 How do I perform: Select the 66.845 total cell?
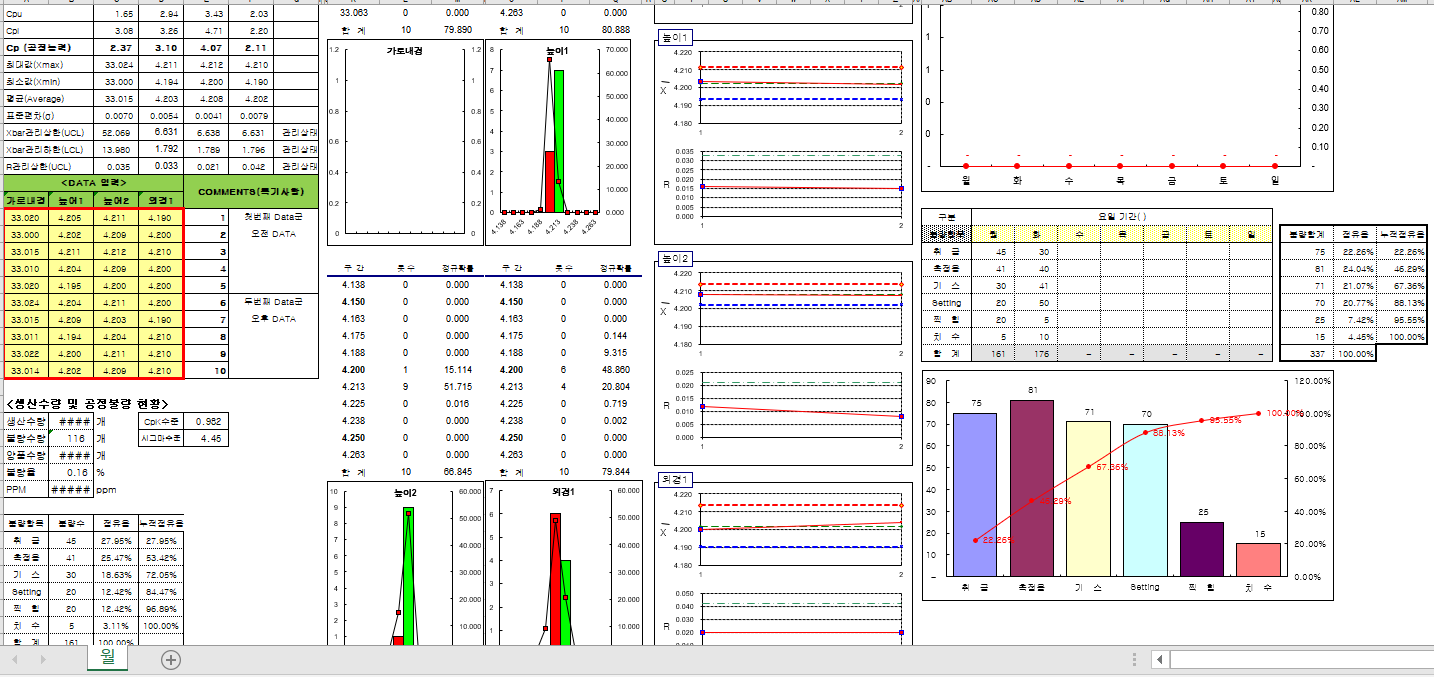(x=457, y=471)
